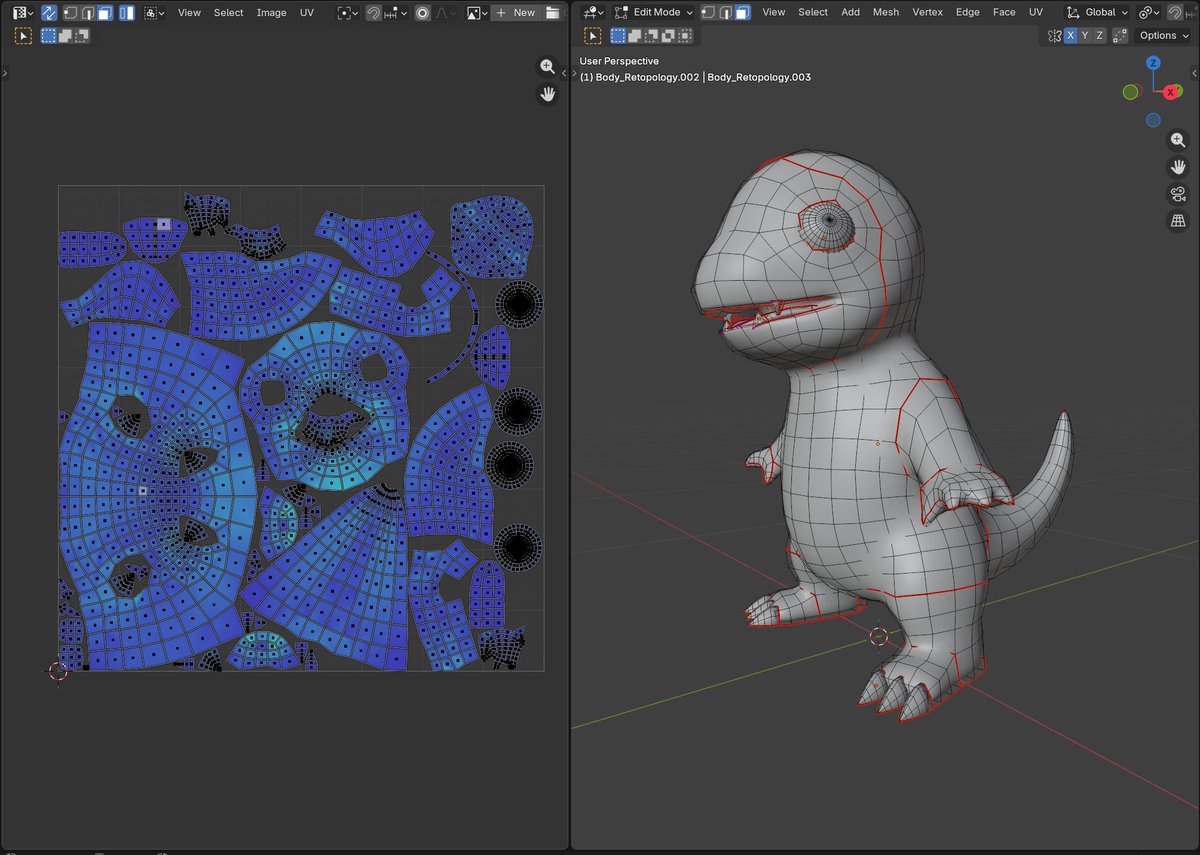
Task: Enable UV island selection mode
Action: point(127,13)
